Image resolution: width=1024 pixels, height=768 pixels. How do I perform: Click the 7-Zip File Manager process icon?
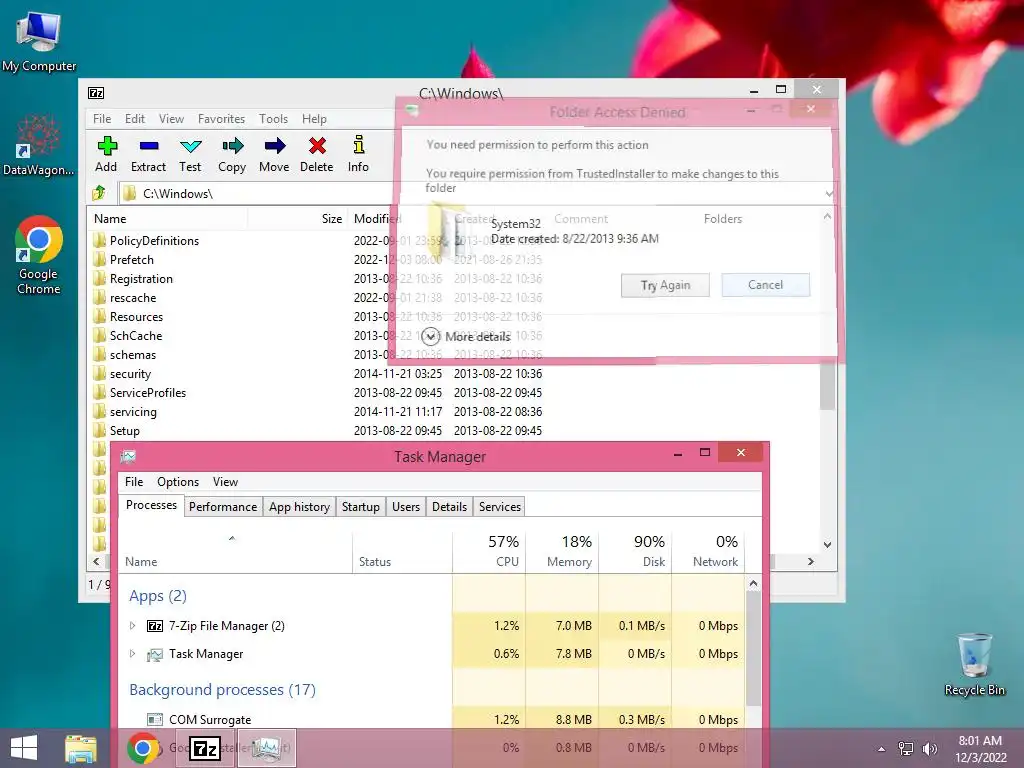coord(155,626)
